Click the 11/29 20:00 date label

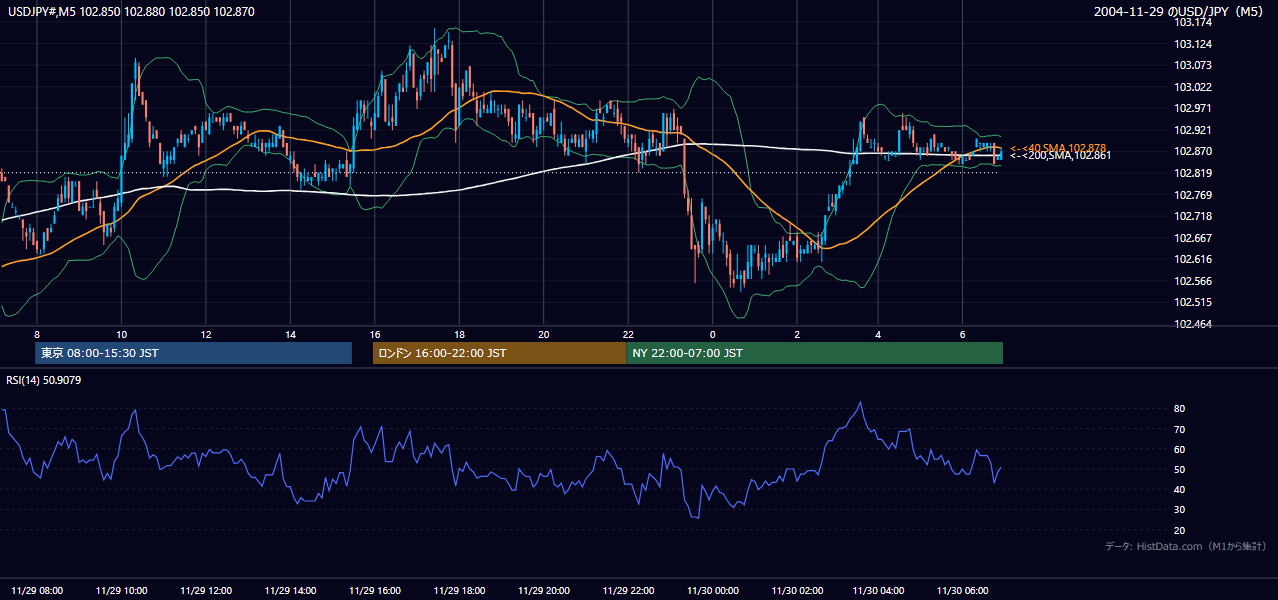tap(543, 591)
